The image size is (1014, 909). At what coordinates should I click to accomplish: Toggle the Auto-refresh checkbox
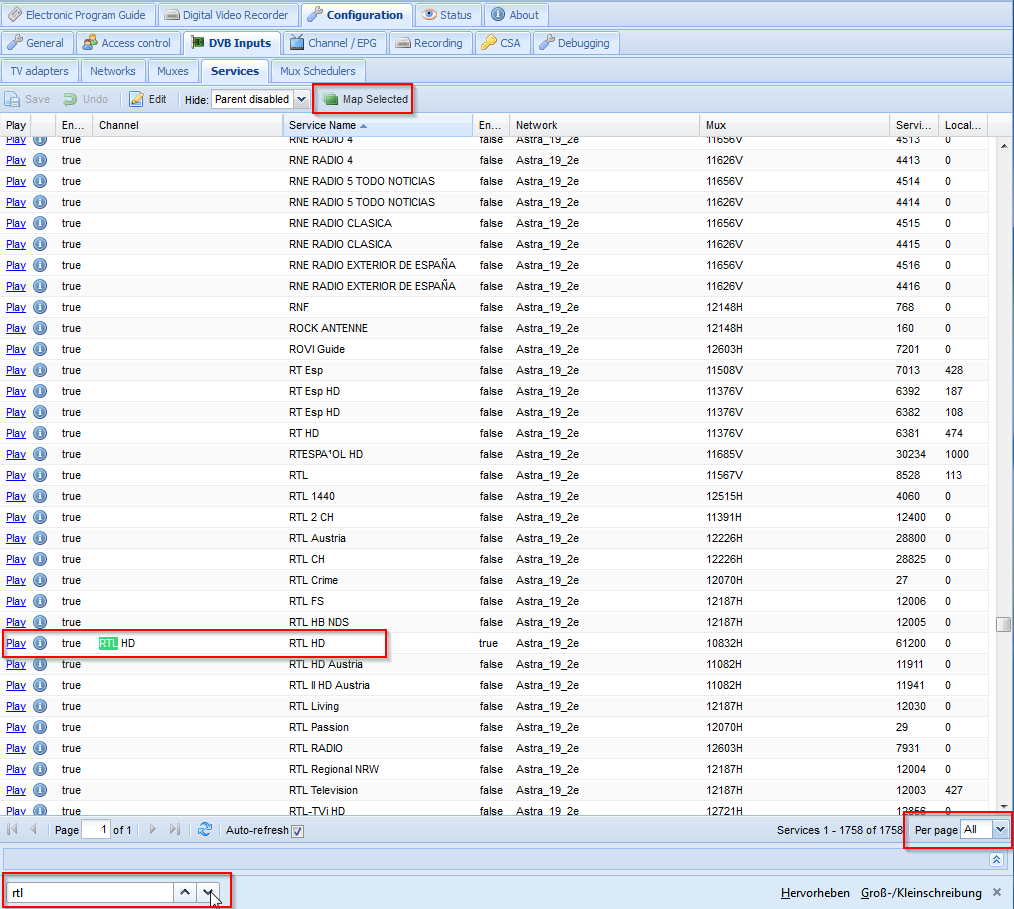click(297, 831)
